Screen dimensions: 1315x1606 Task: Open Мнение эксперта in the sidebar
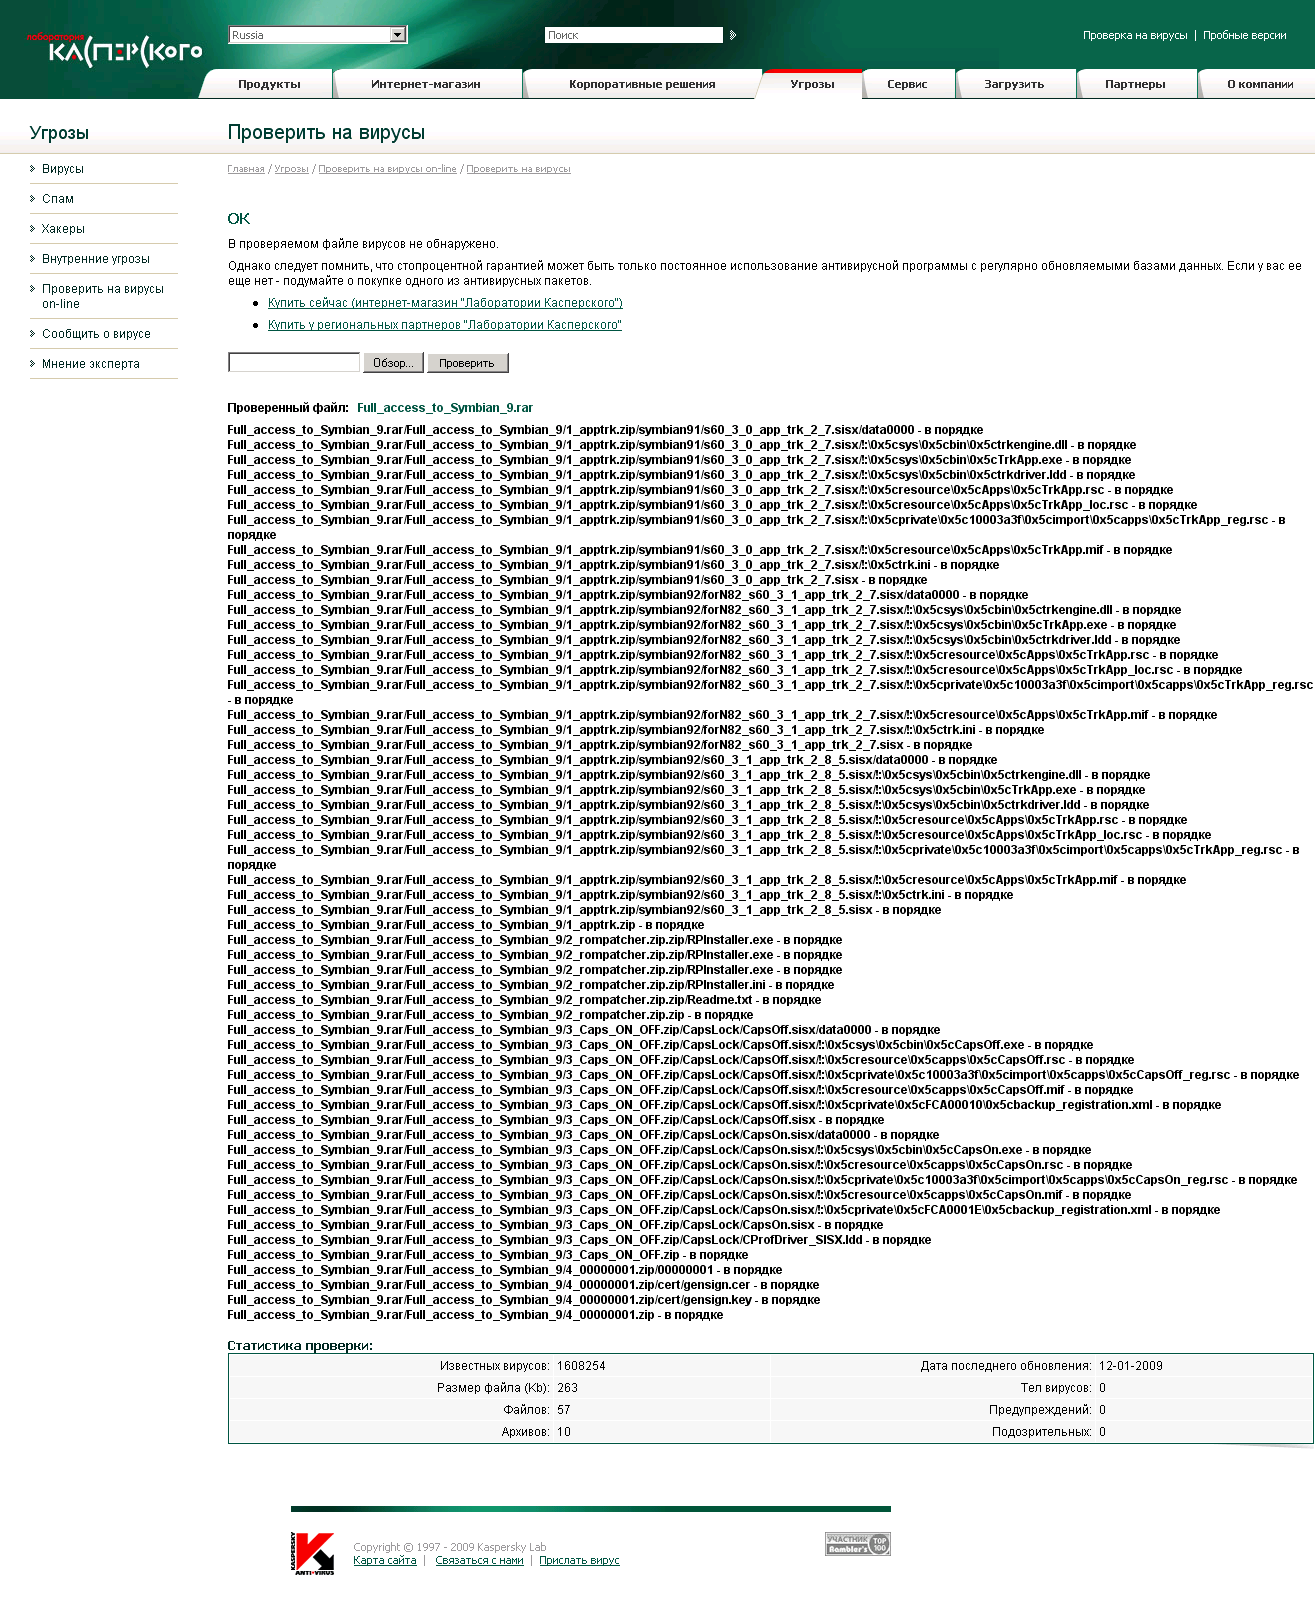coord(91,364)
